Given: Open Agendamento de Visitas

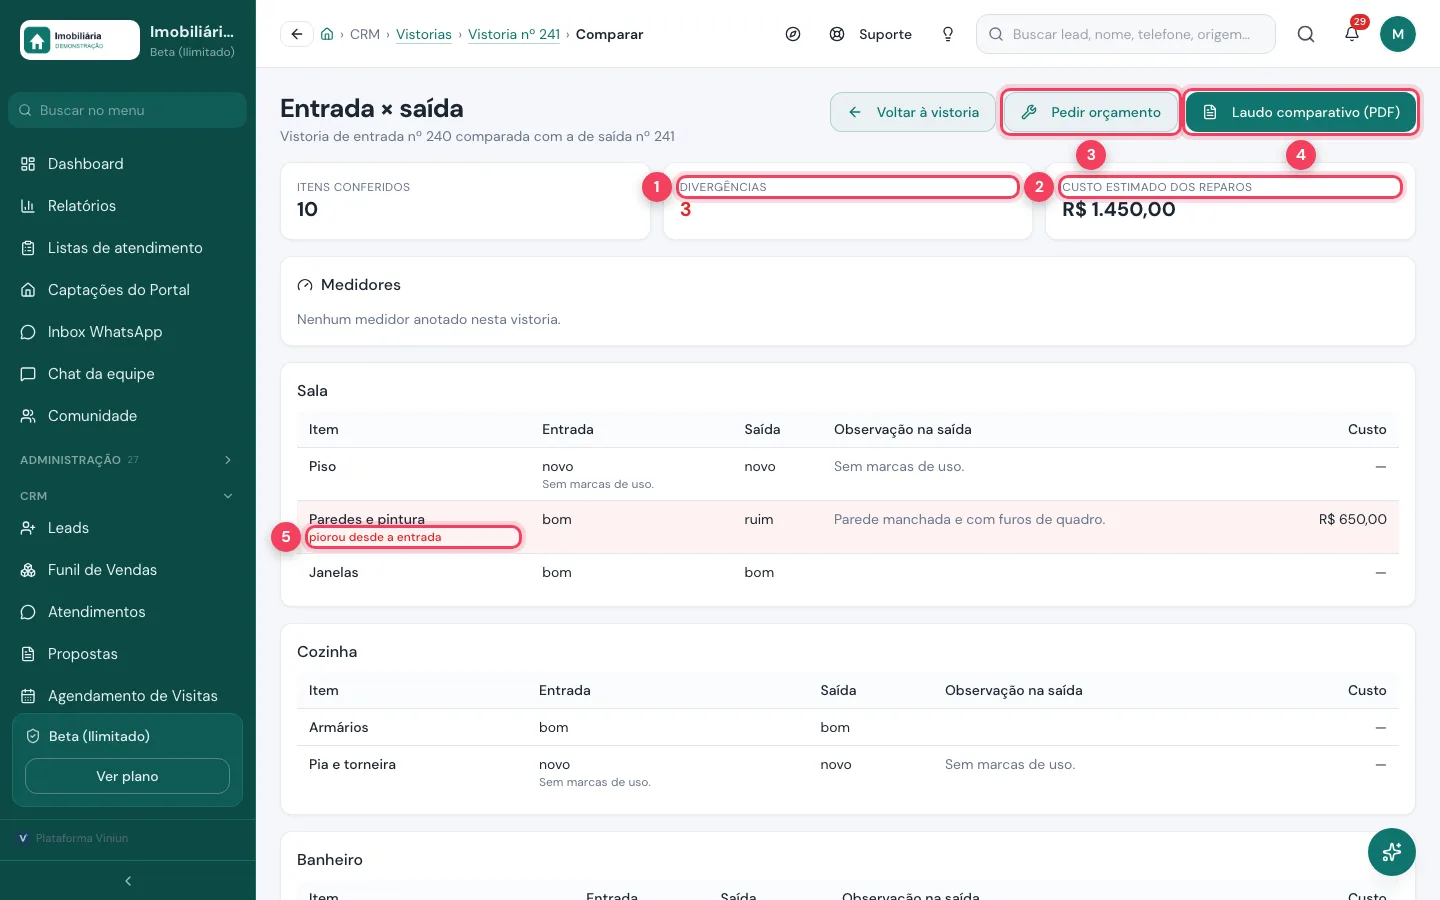Looking at the screenshot, I should (127, 696).
